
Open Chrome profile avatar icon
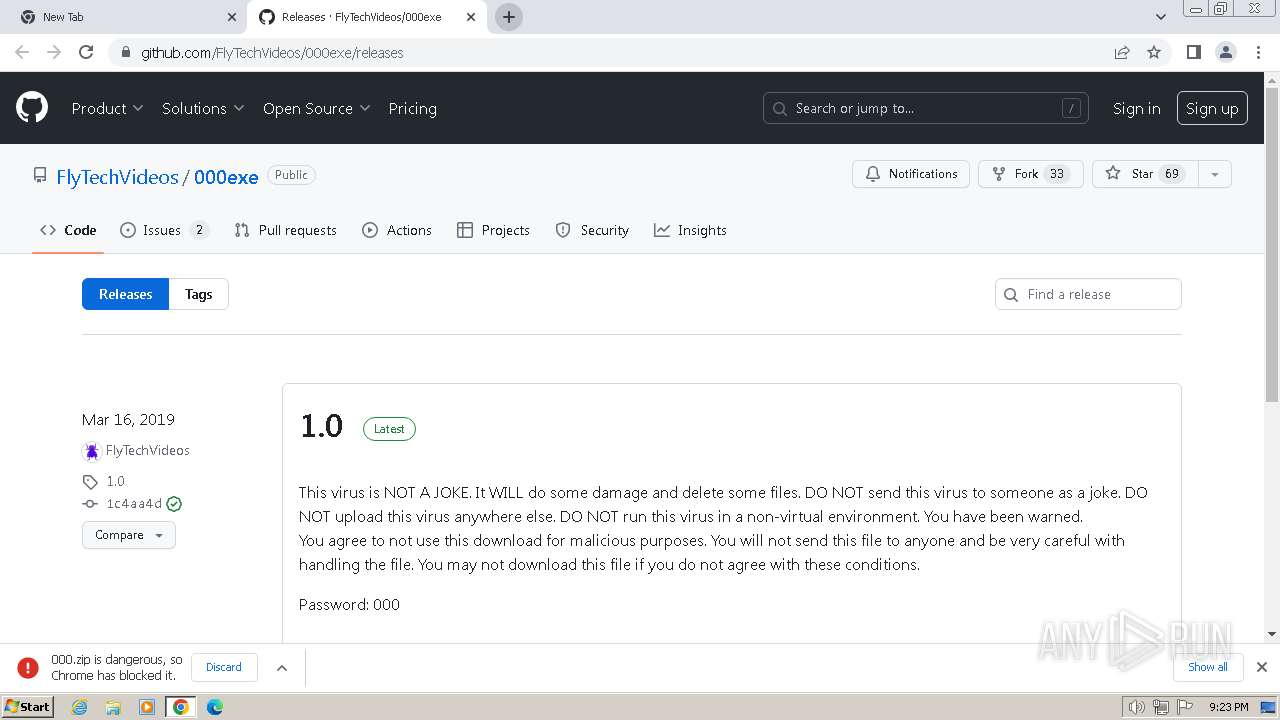[1225, 52]
